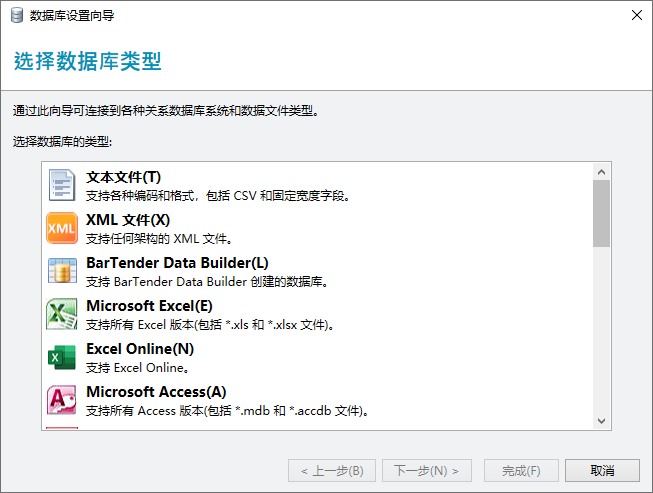Pick the Excel Online icon
This screenshot has height=493, width=653.
click(x=62, y=357)
